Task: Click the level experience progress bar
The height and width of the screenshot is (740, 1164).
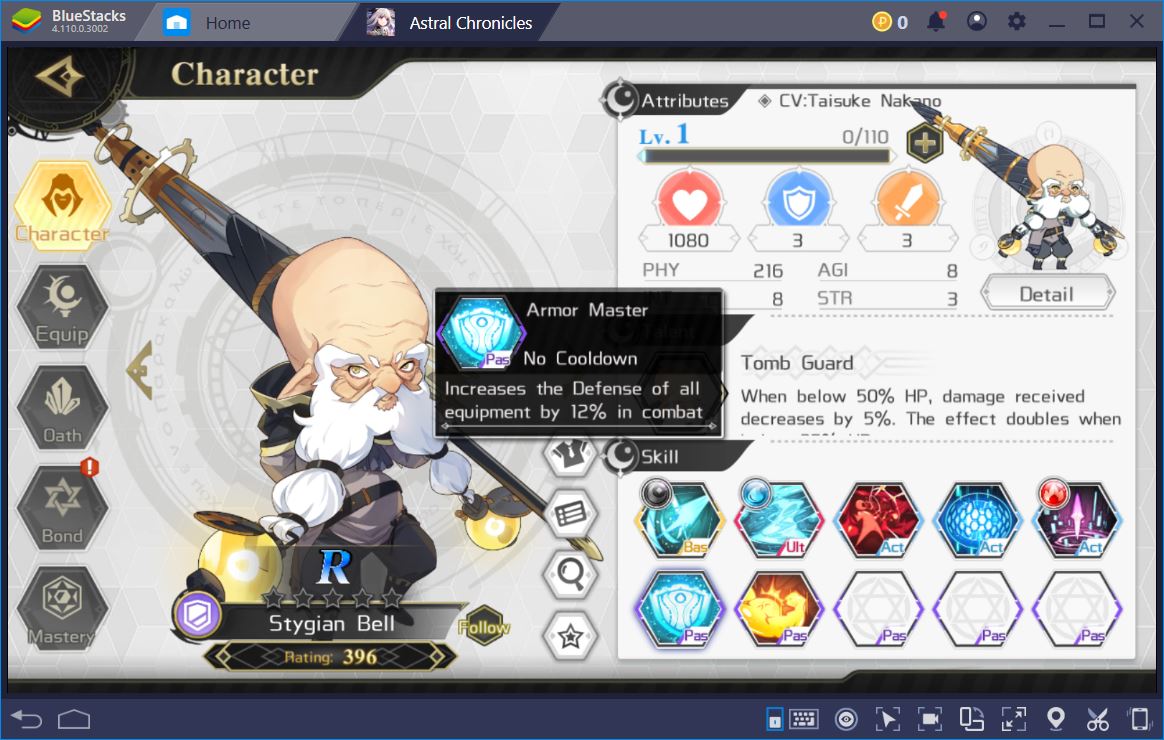Action: [x=766, y=156]
